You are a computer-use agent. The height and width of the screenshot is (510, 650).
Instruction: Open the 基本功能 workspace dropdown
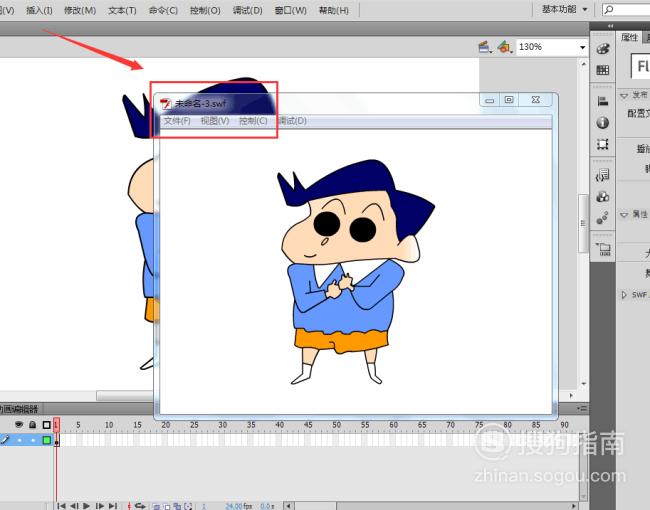(x=565, y=9)
